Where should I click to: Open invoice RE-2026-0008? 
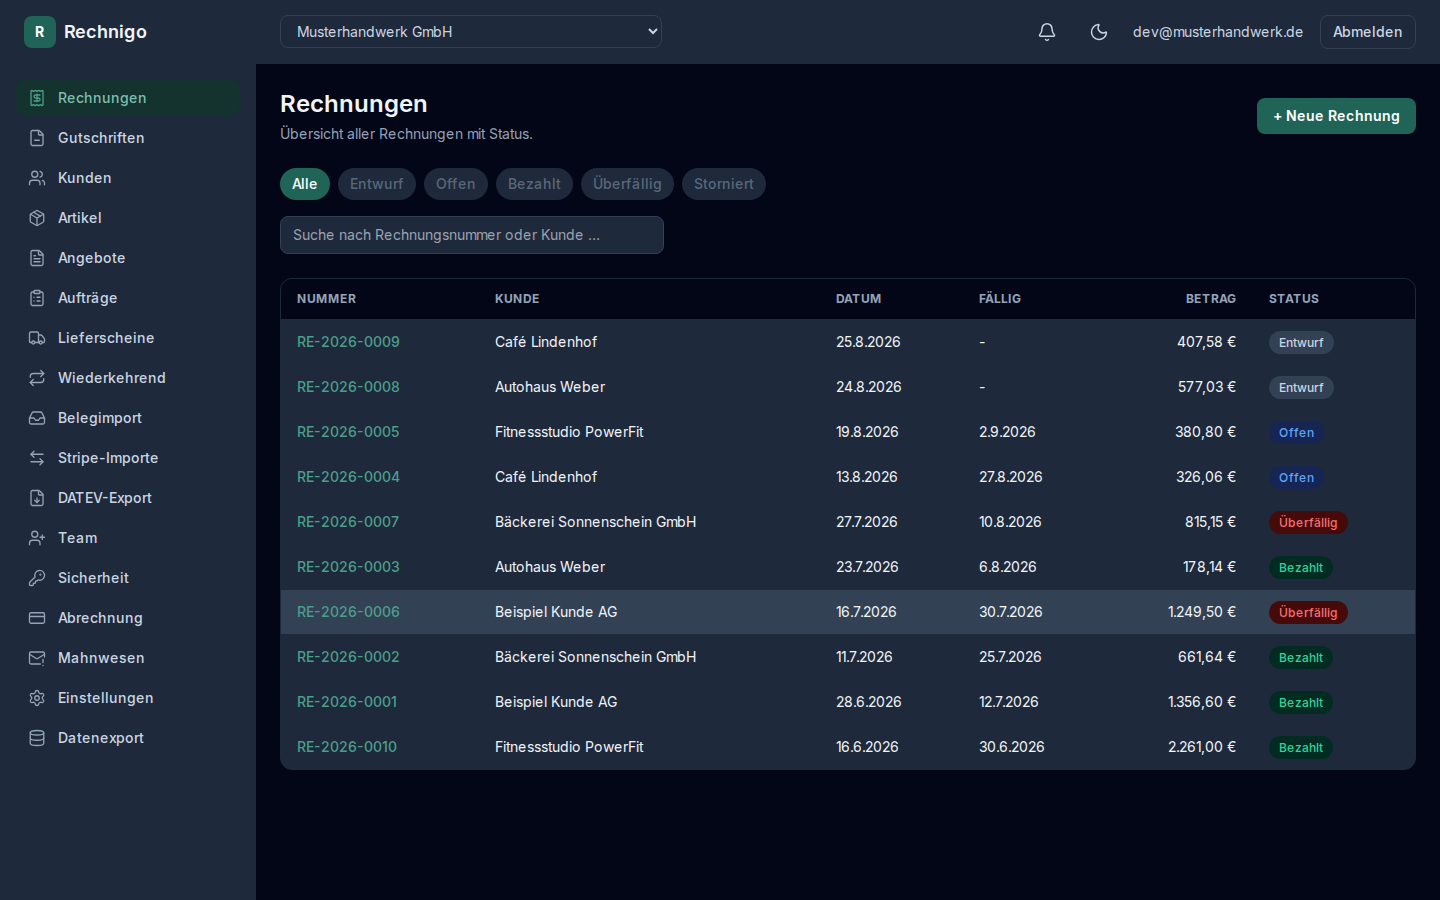348,387
